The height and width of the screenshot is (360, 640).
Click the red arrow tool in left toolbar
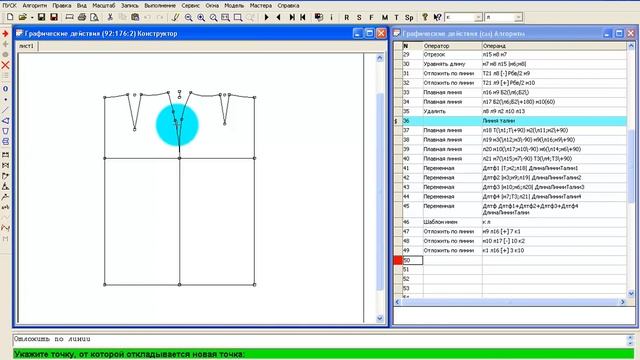click(5, 33)
